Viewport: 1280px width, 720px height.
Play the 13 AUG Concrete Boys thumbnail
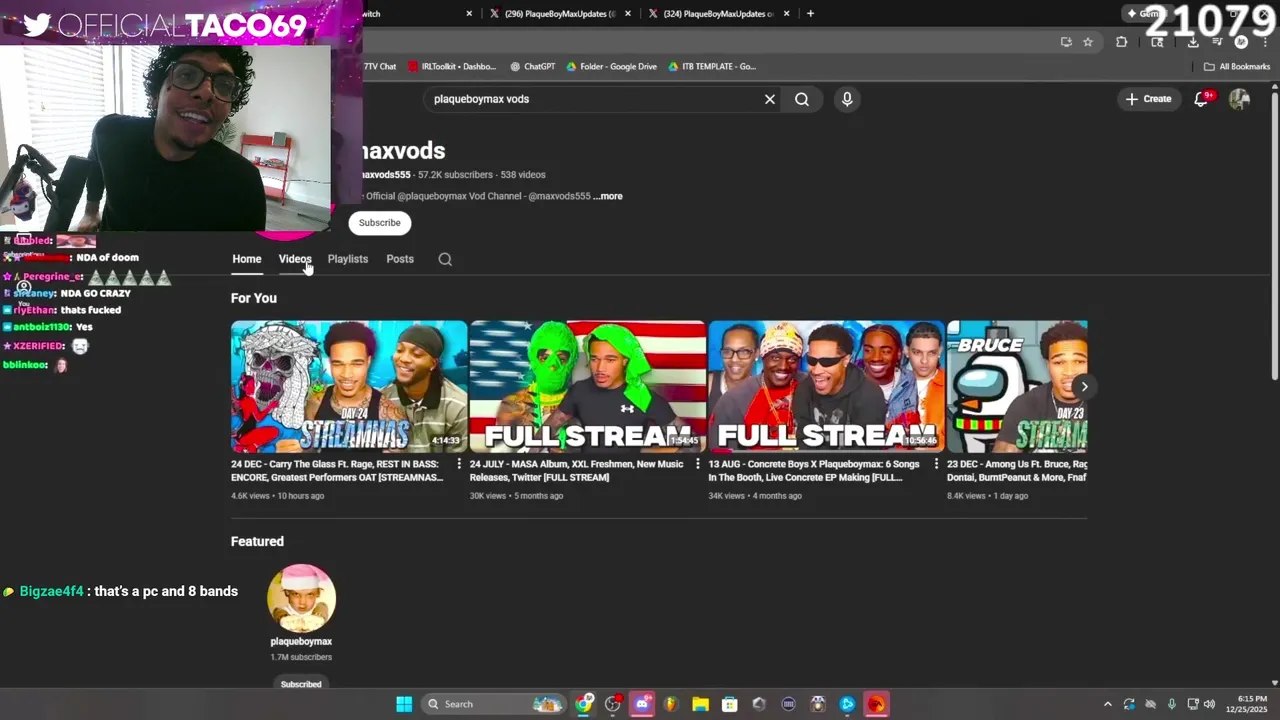[x=827, y=387]
